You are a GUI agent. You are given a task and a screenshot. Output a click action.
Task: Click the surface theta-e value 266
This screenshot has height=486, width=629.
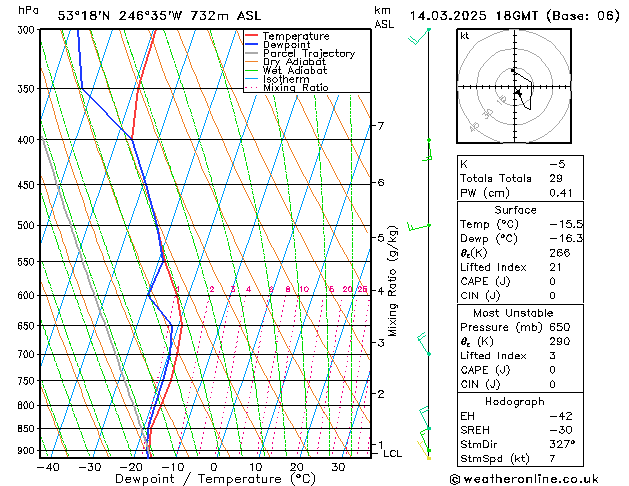pyautogui.click(x=560, y=253)
